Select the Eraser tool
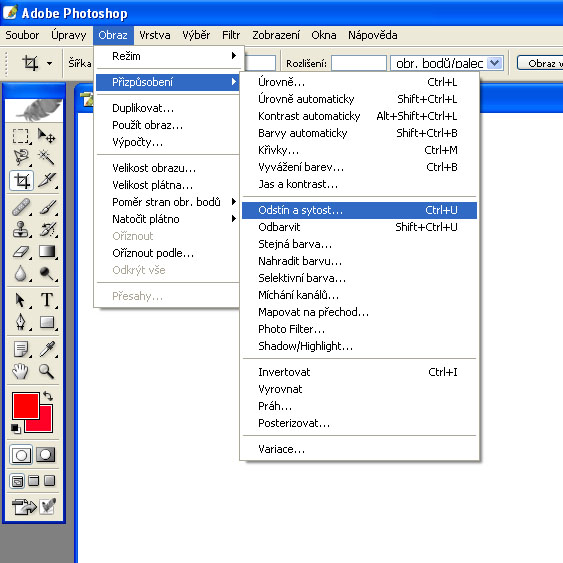This screenshot has width=563, height=563. (x=21, y=251)
